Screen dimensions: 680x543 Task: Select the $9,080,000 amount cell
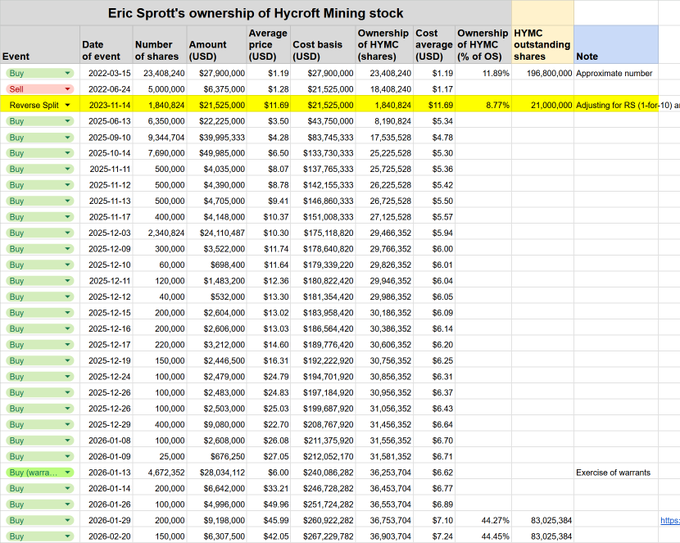(x=217, y=425)
